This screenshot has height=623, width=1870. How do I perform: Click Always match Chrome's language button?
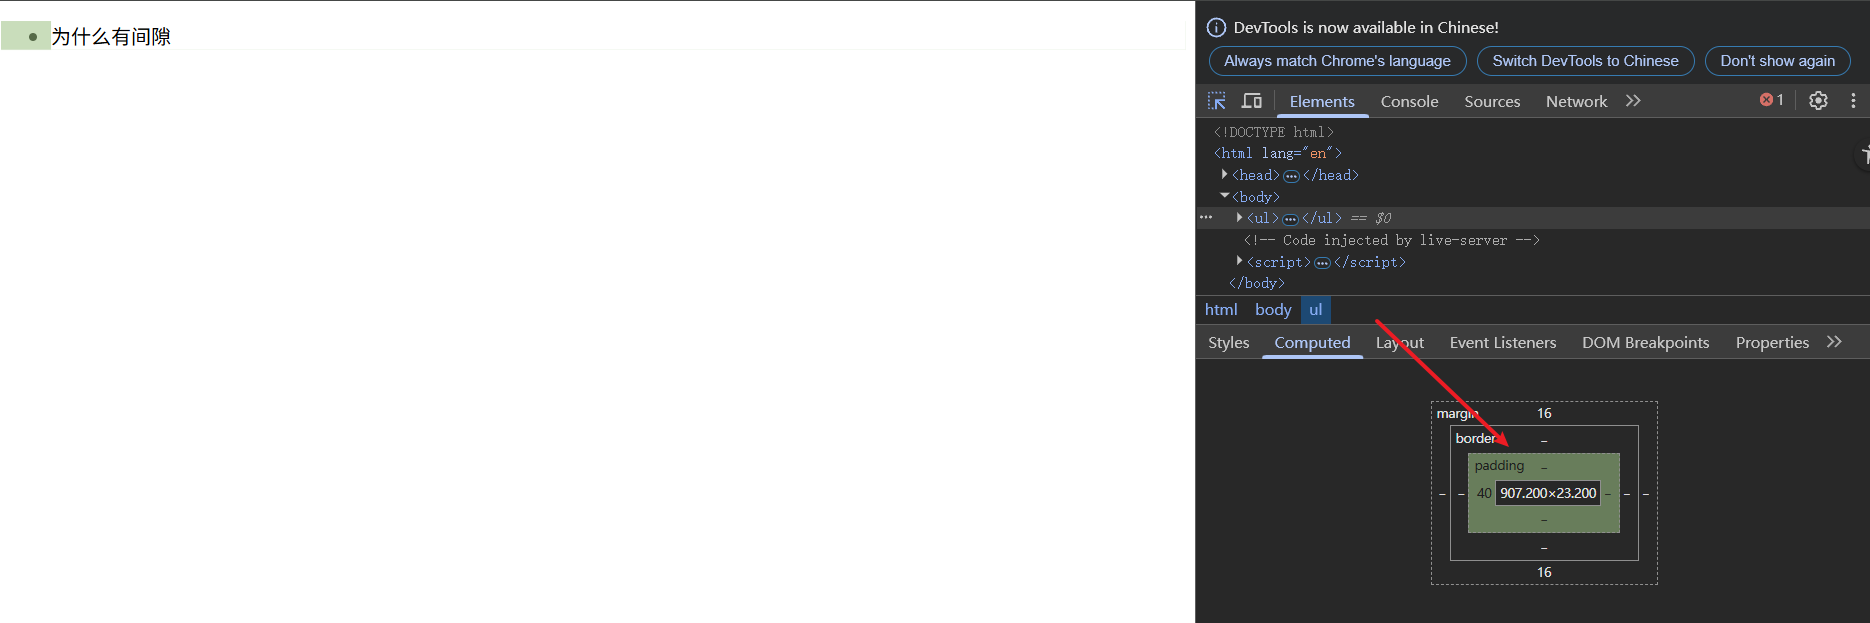coord(1337,61)
